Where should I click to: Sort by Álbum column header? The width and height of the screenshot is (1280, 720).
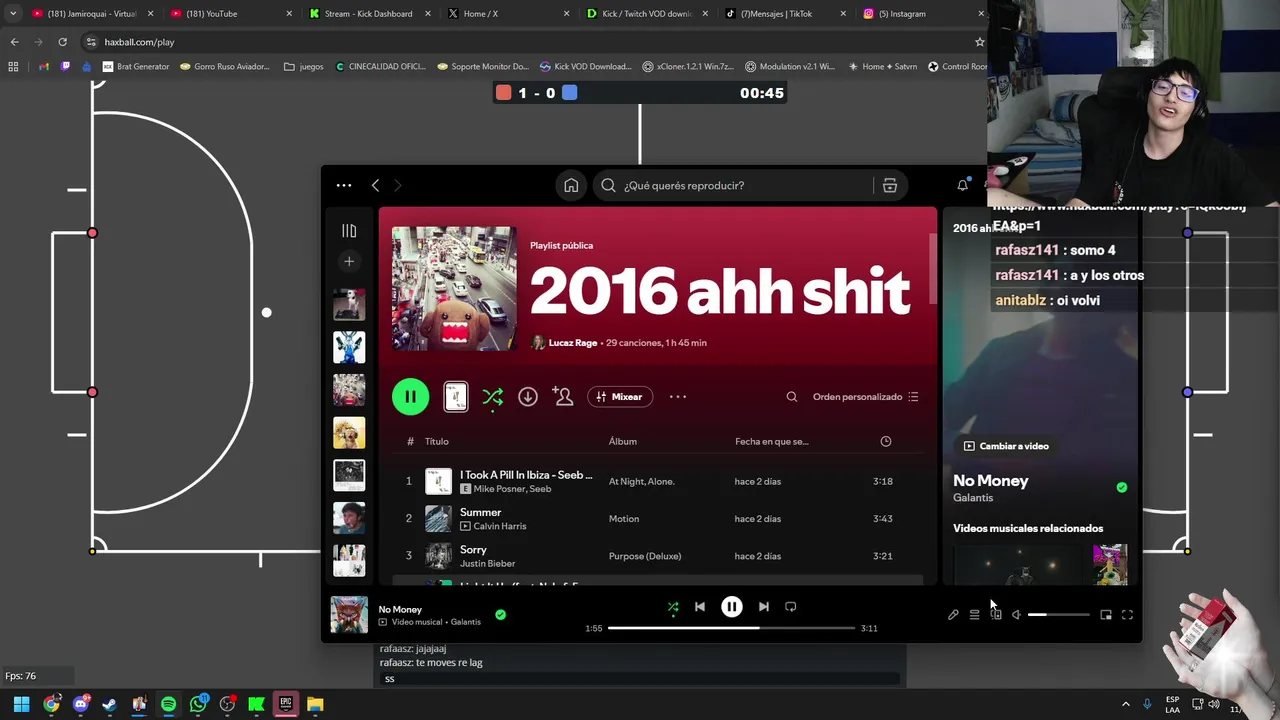[622, 441]
